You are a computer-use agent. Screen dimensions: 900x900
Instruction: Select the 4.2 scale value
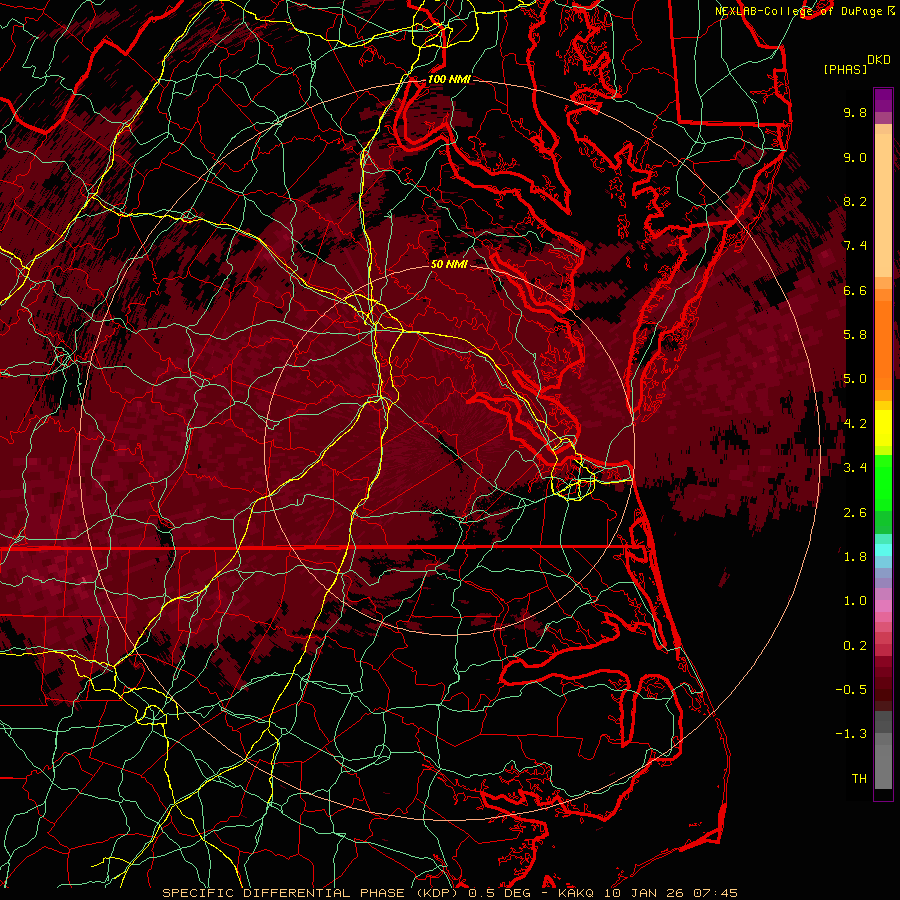pos(855,424)
